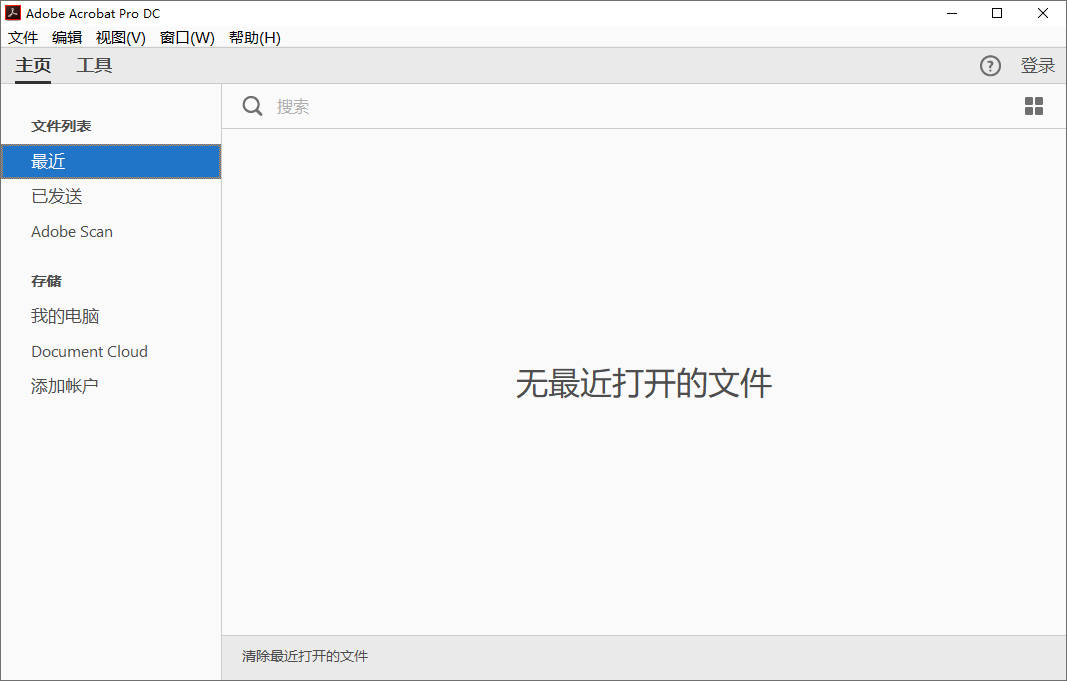Open the 窗口(W) menu
This screenshot has width=1067, height=681.
point(187,37)
